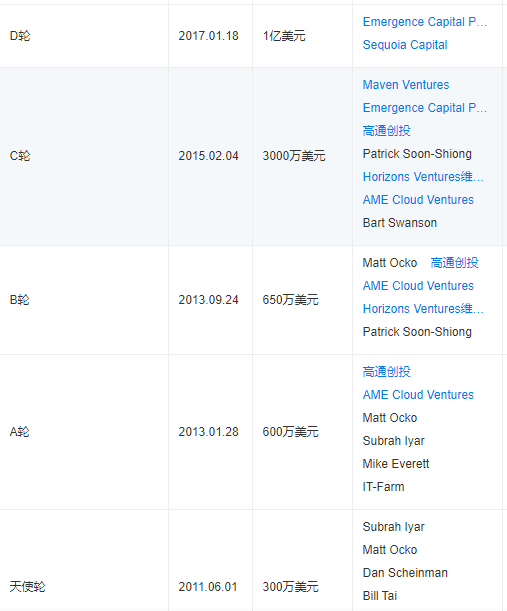Open Emergence Capital P... link in C轮 row

pos(424,108)
